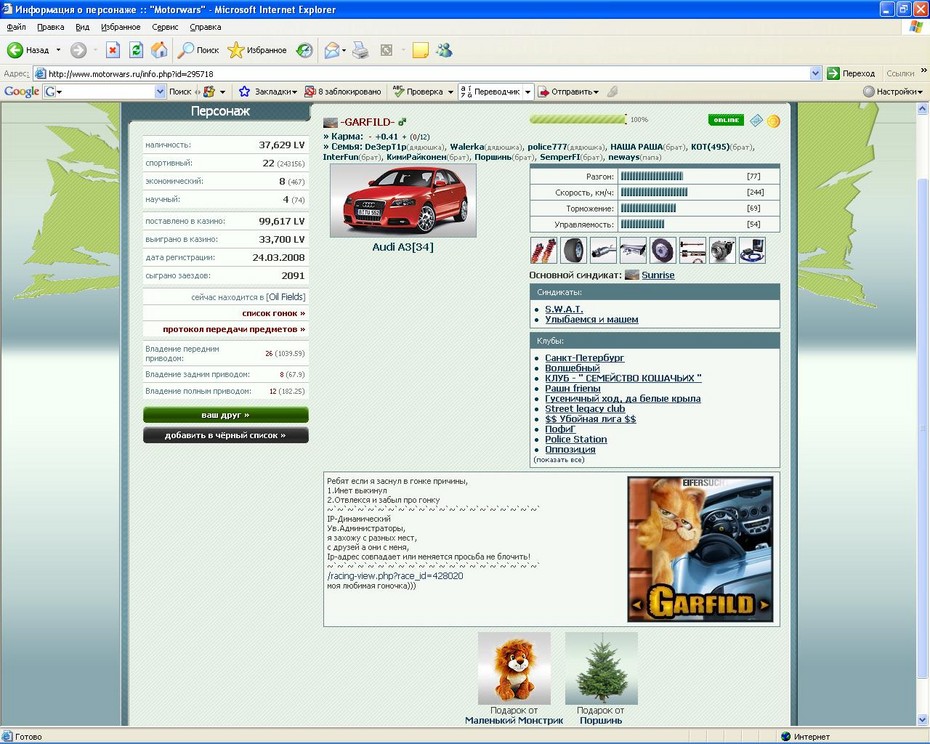The width and height of the screenshot is (930, 744).
Task: Open the Санкт-Петербург club link
Action: 584,358
